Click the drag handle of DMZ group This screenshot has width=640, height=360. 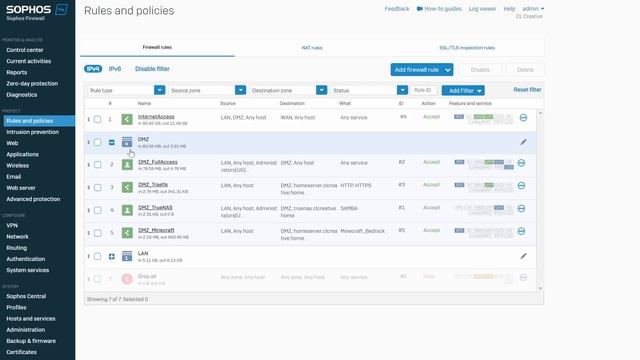(x=89, y=142)
